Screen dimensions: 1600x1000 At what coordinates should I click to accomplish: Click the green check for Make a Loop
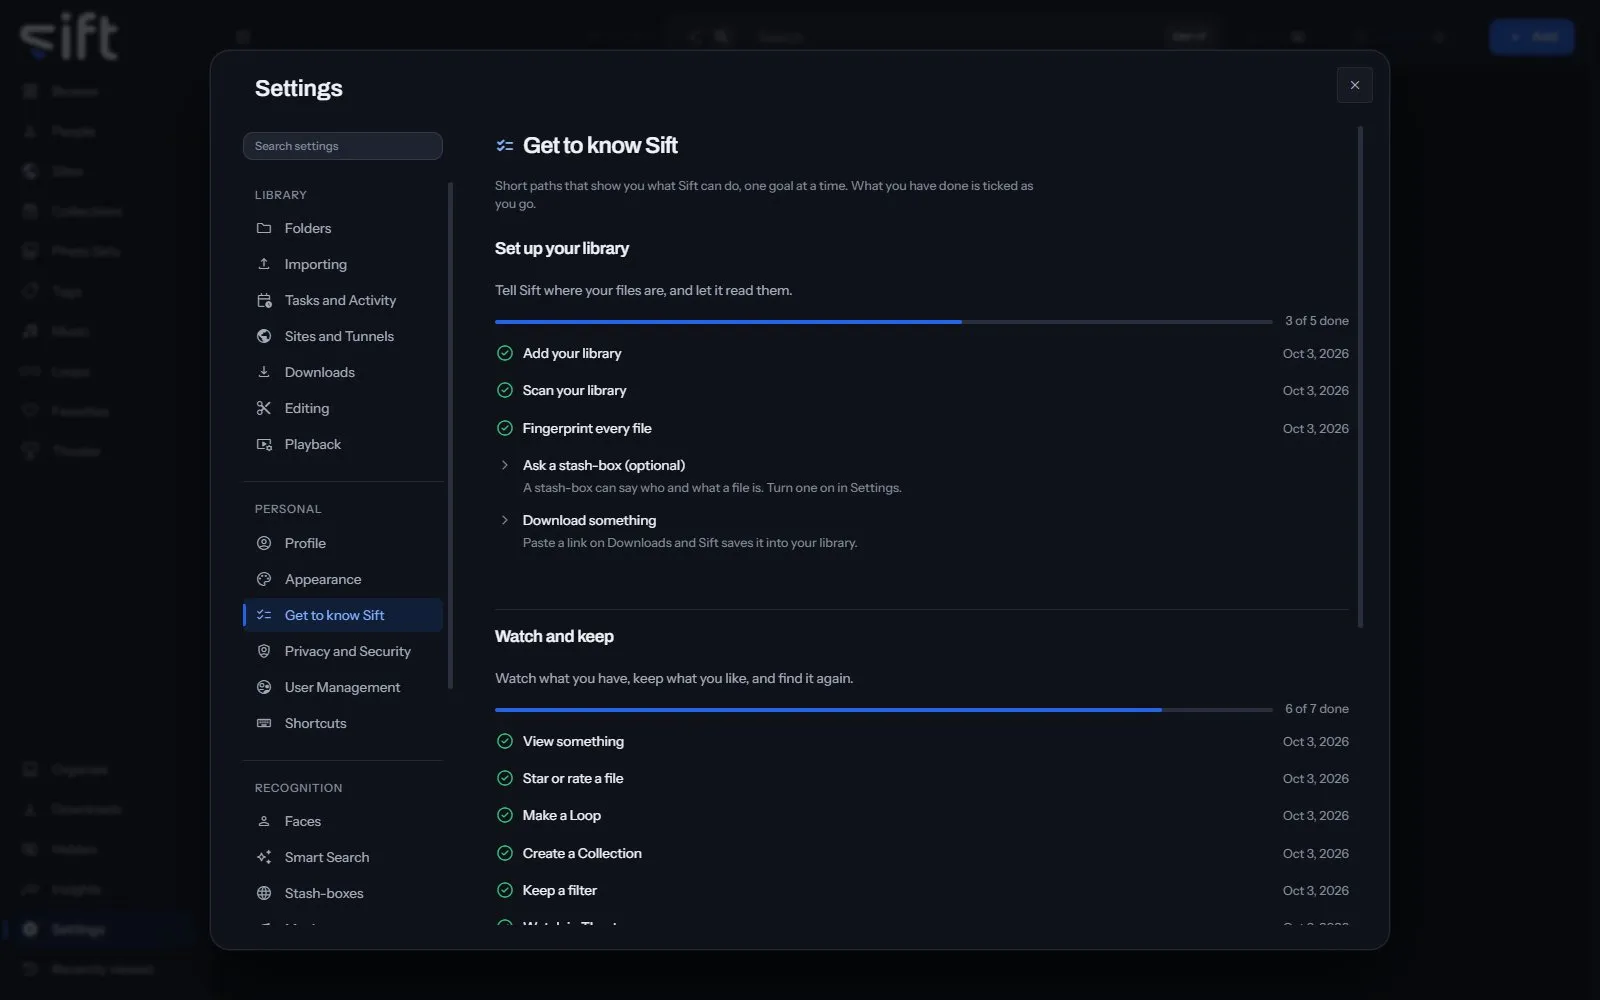(505, 815)
